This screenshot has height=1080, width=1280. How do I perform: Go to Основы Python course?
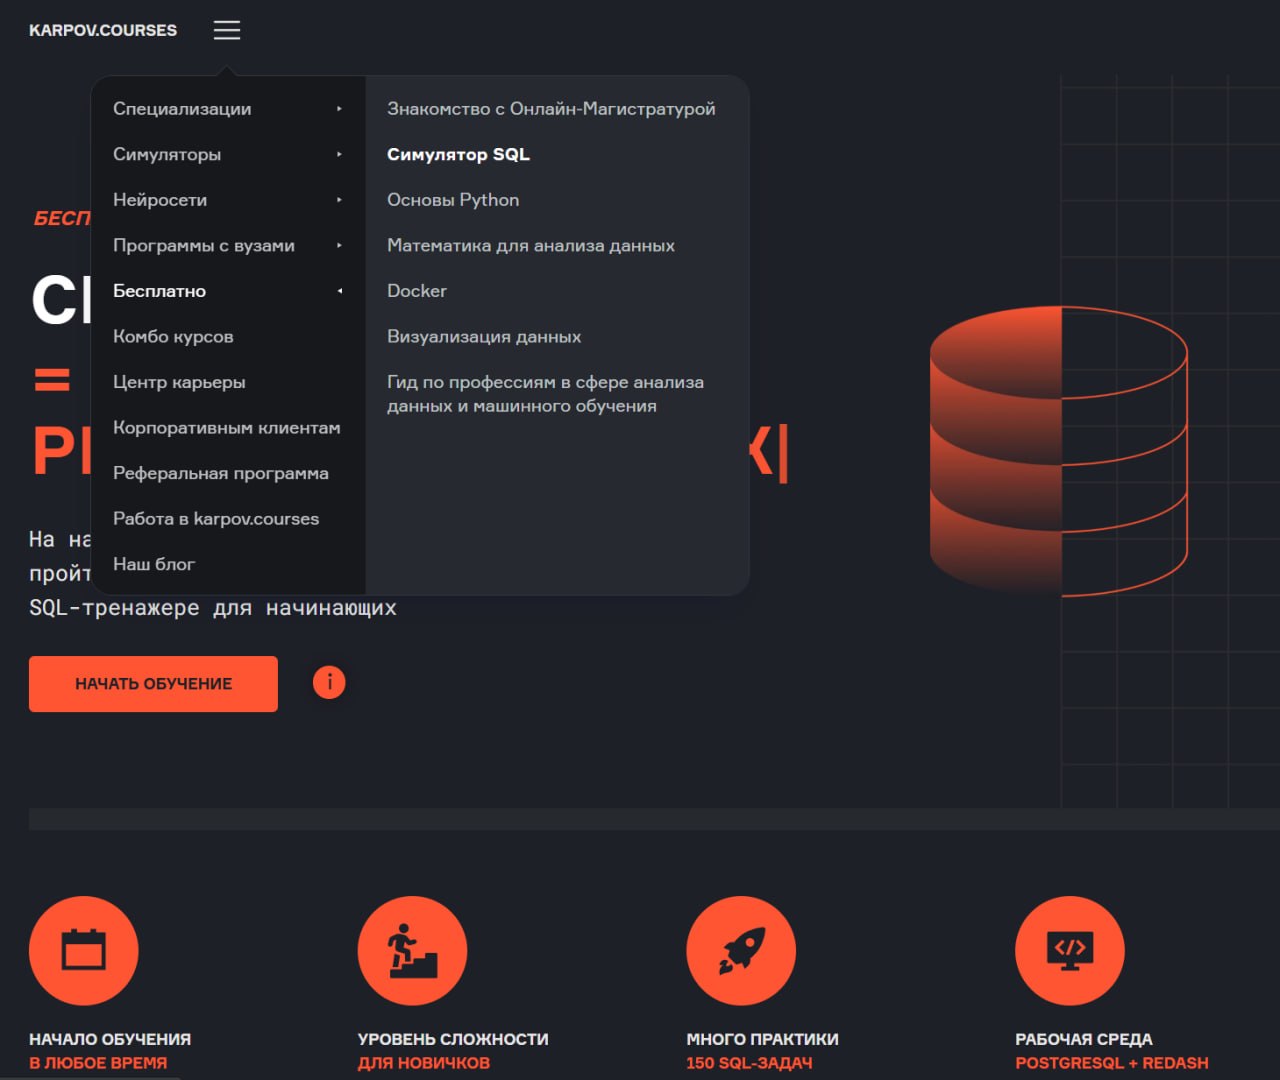(x=453, y=200)
